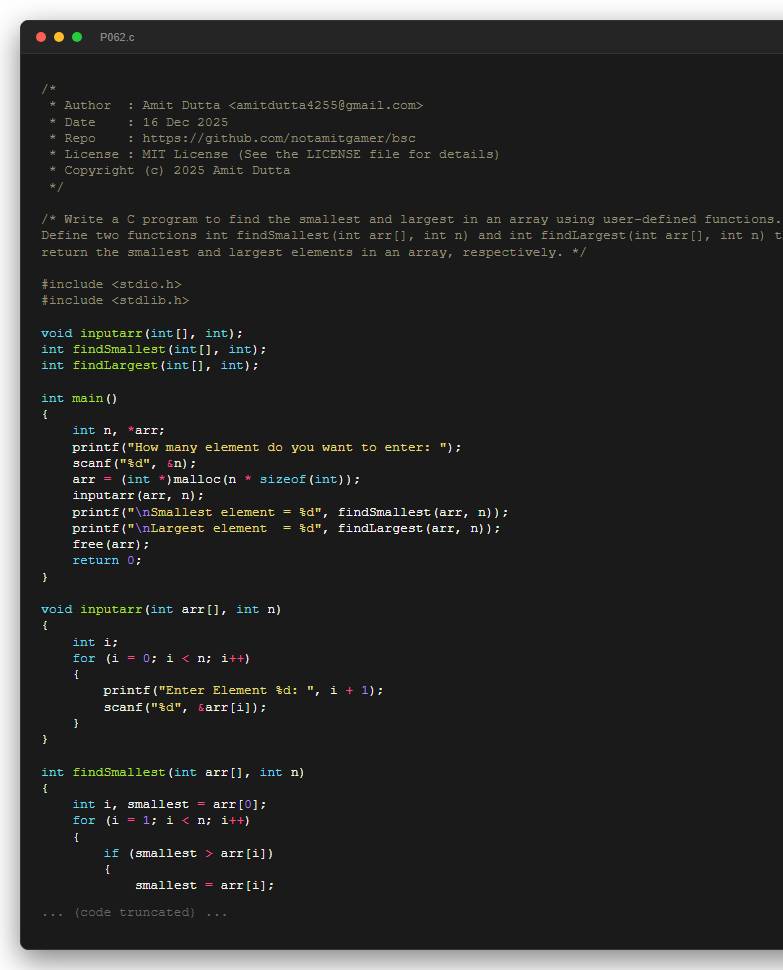Image resolution: width=783 pixels, height=970 pixels.
Task: Click the 'void inputarr(int[], int);' prototype
Action: pos(142,333)
